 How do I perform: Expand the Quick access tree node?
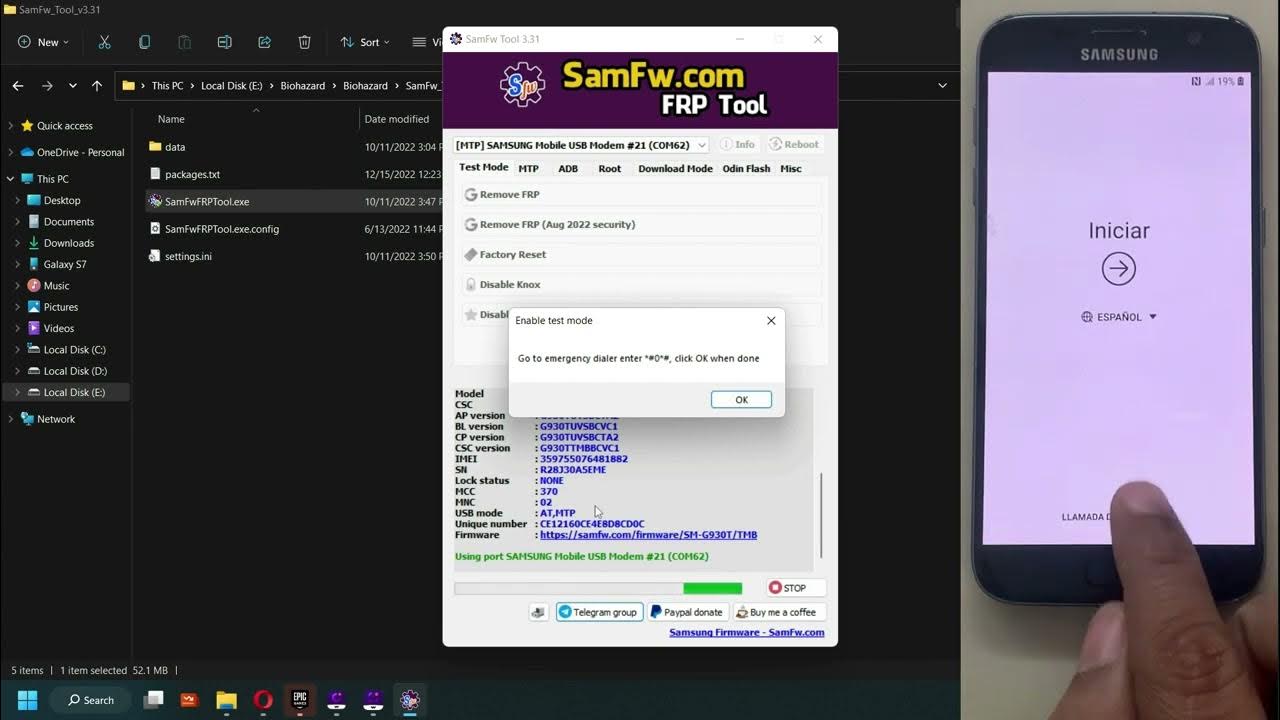coord(10,126)
